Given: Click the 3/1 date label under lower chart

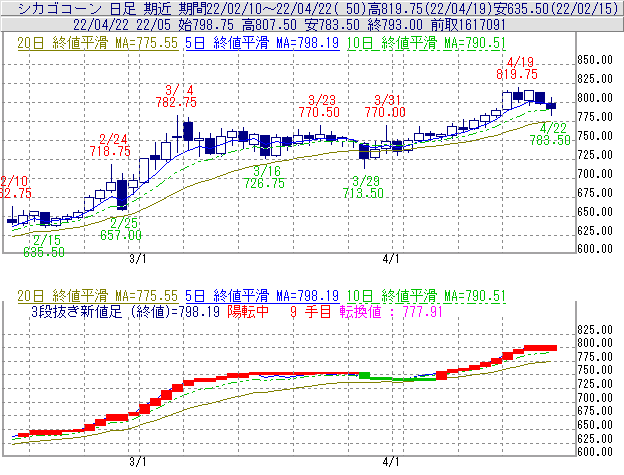Looking at the screenshot, I should [138, 462].
